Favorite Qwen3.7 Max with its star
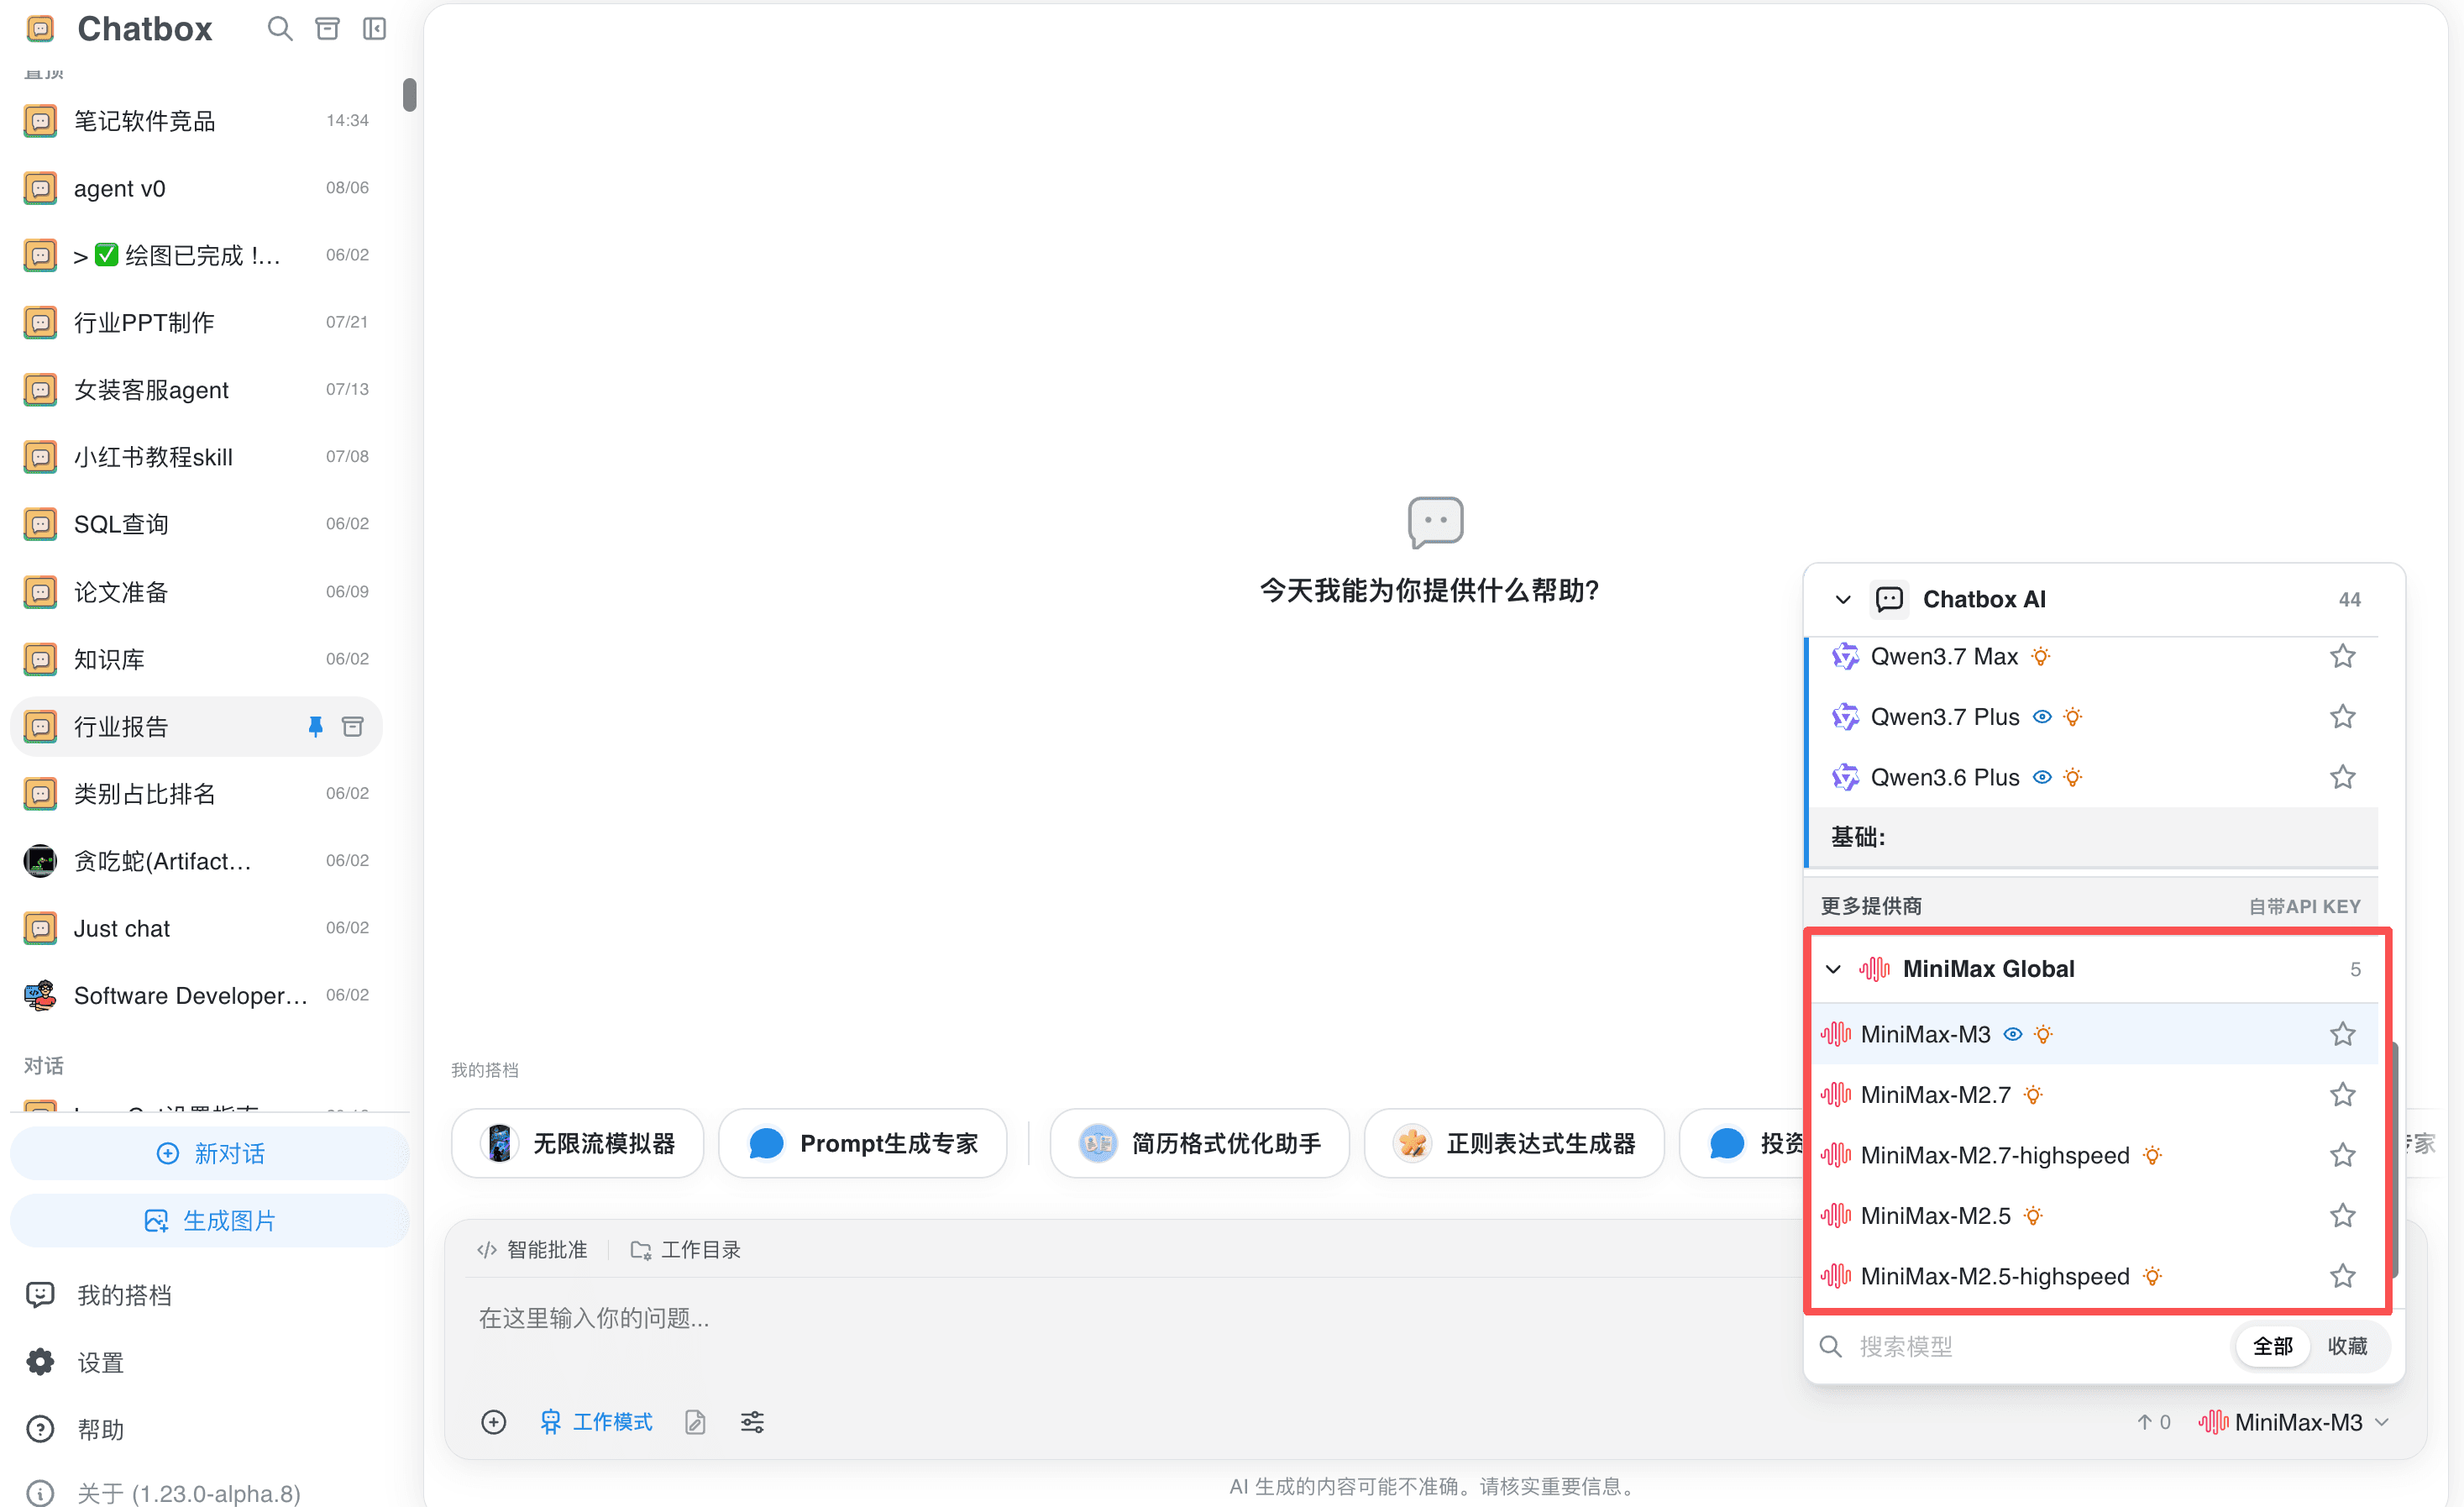This screenshot has height=1507, width=2464. click(x=2342, y=656)
